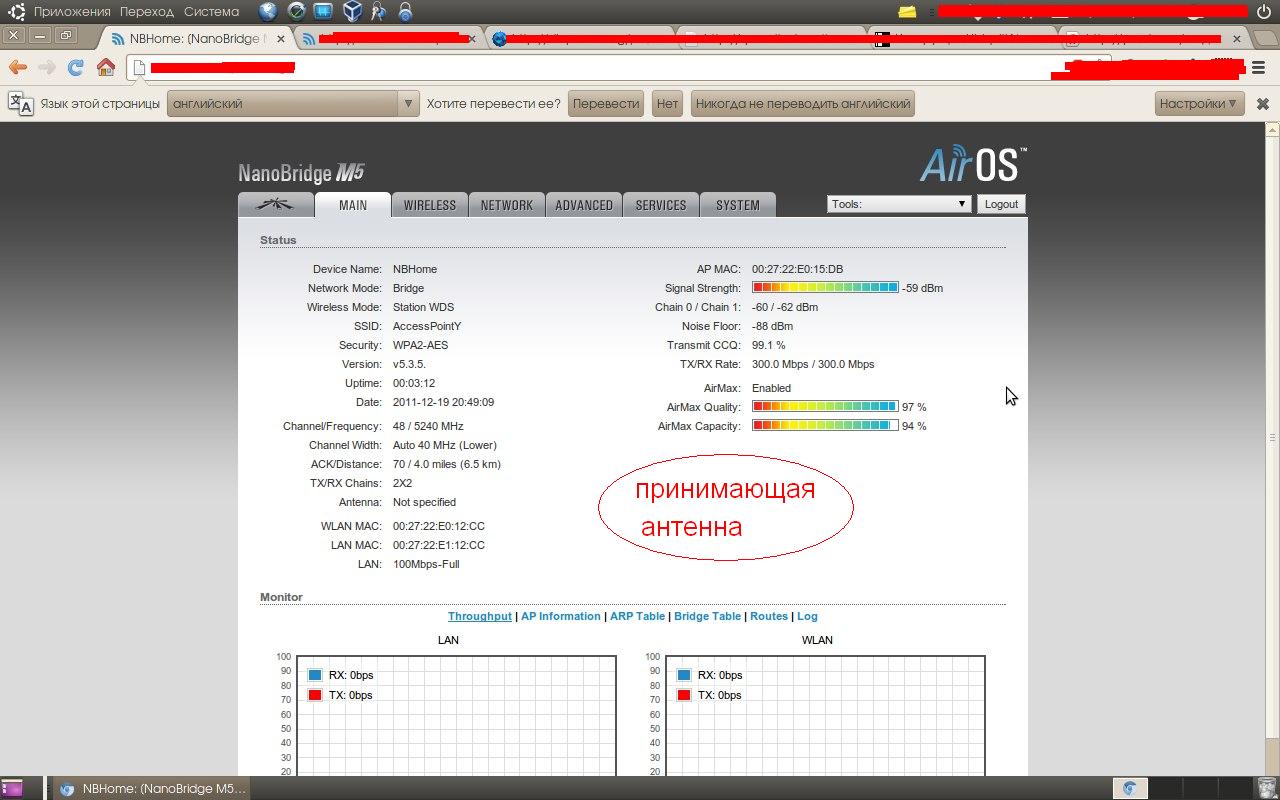The width and height of the screenshot is (1280, 800).
Task: Reload the page with the refresh icon
Action: coord(75,67)
